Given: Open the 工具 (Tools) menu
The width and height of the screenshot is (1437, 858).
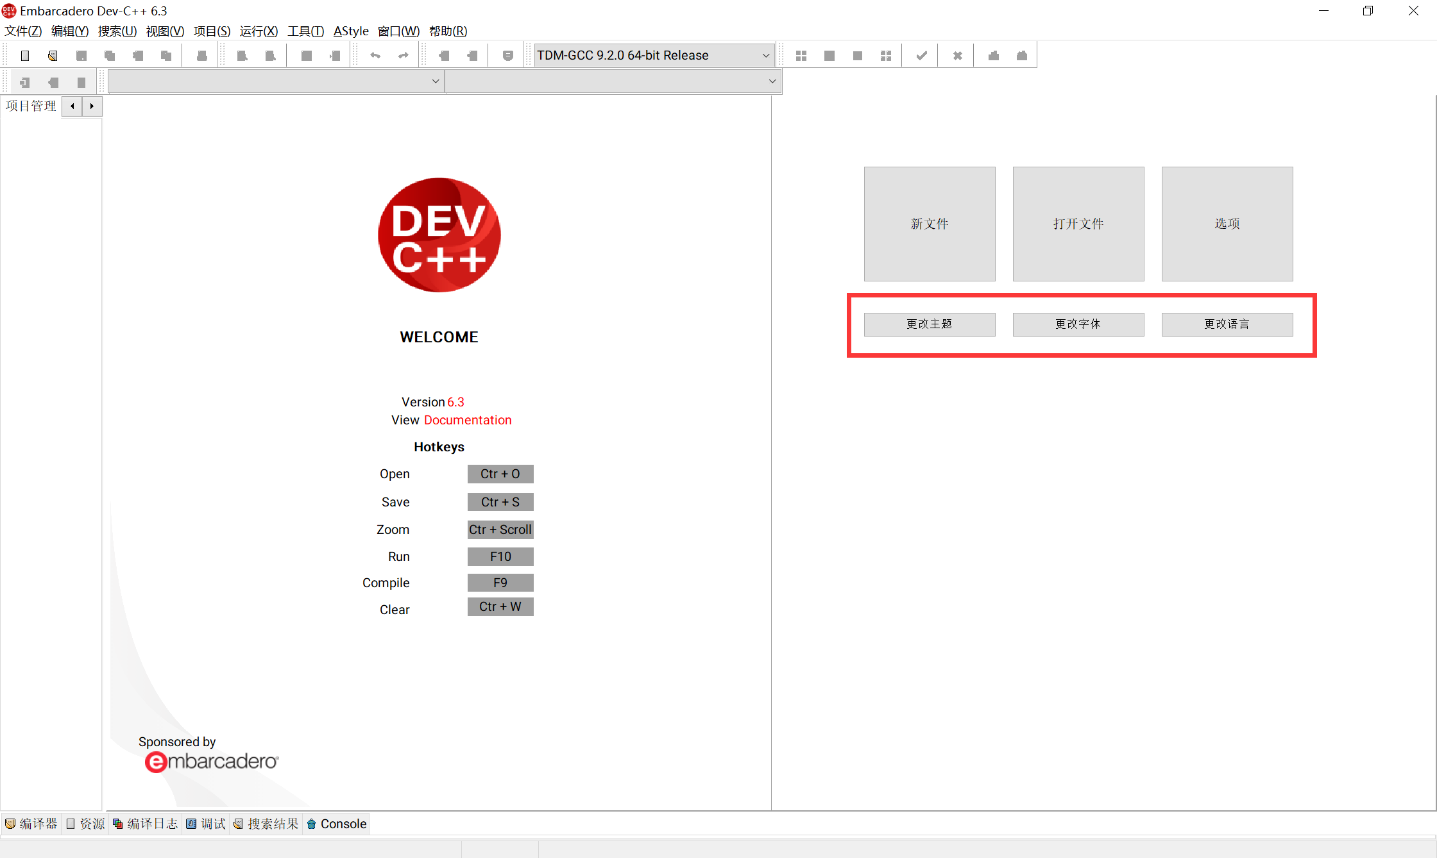Looking at the screenshot, I should 305,31.
